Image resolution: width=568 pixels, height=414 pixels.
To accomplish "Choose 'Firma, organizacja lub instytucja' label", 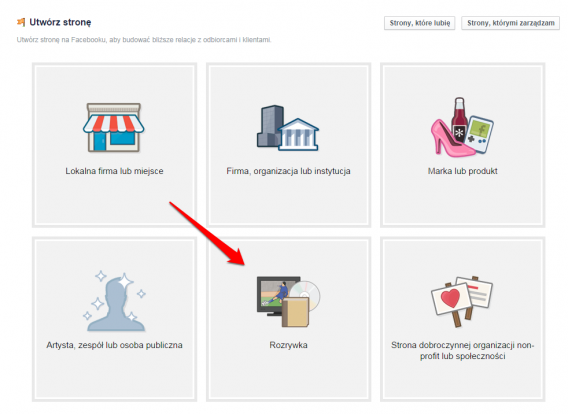I will click(288, 171).
